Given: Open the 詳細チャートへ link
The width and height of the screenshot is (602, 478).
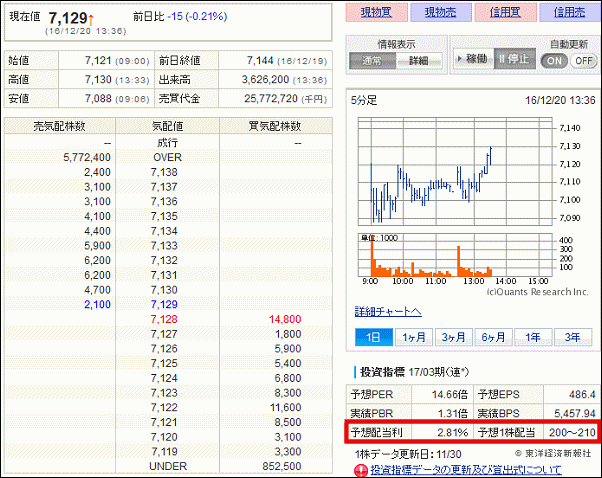Looking at the screenshot, I should 386,311.
